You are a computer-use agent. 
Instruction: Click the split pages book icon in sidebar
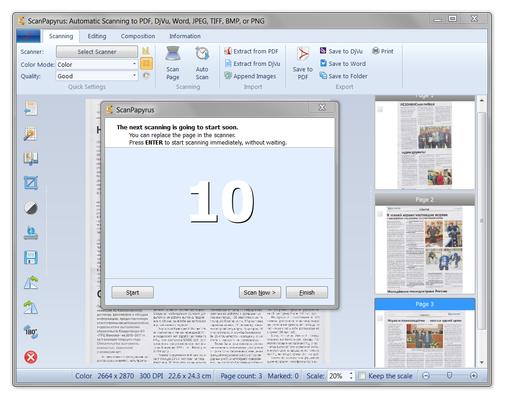click(x=31, y=159)
